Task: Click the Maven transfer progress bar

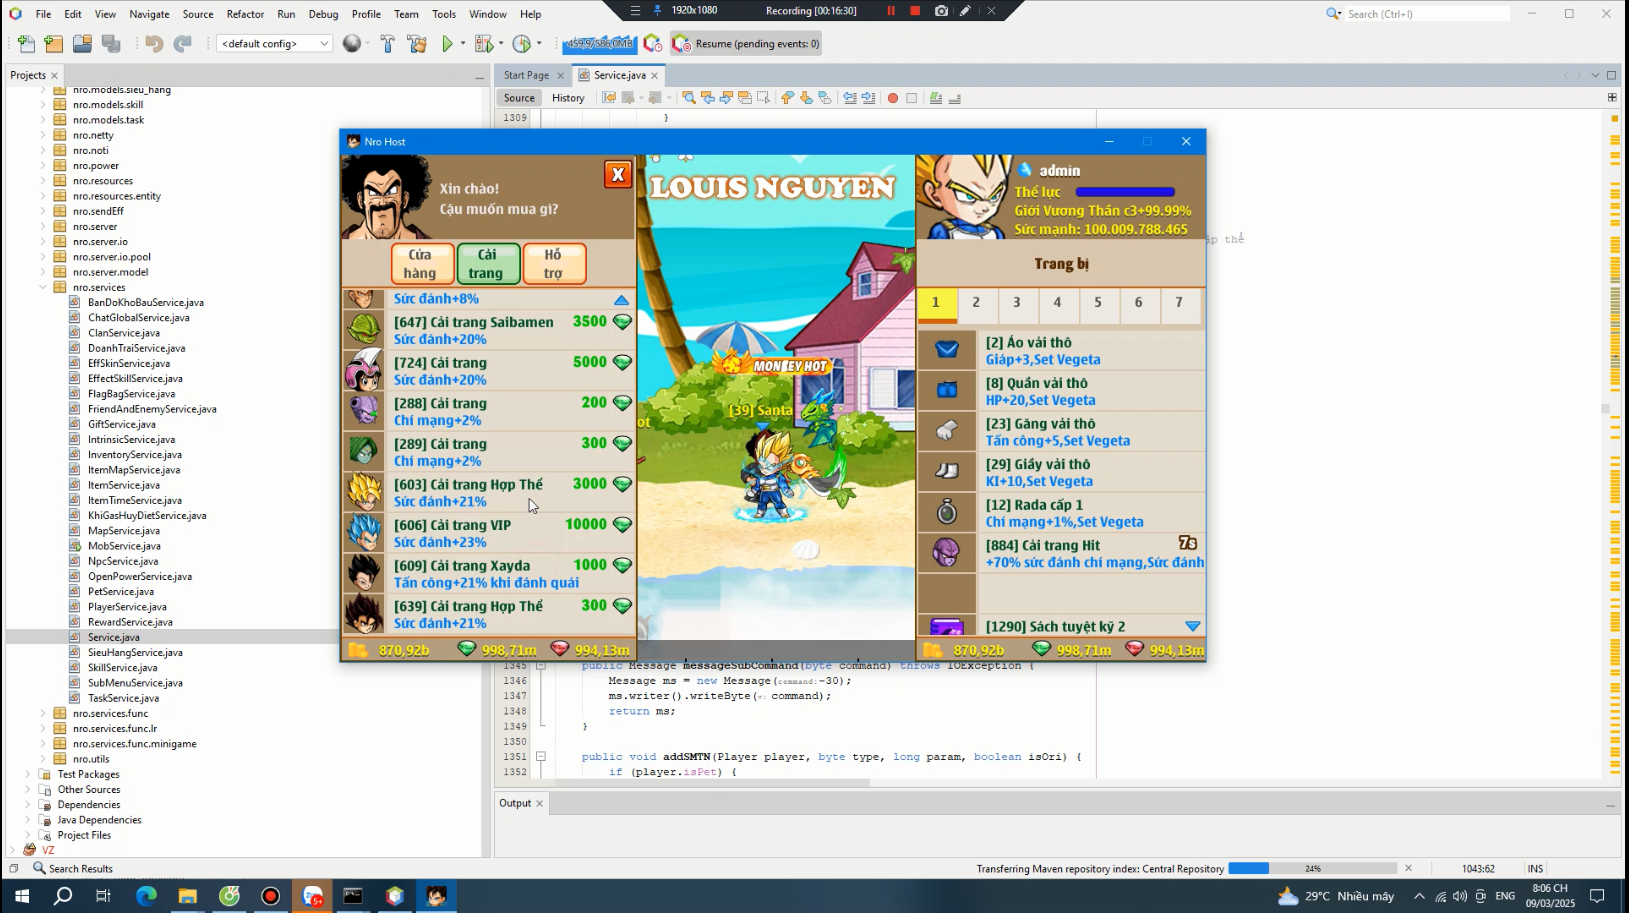Action: tap(1312, 868)
